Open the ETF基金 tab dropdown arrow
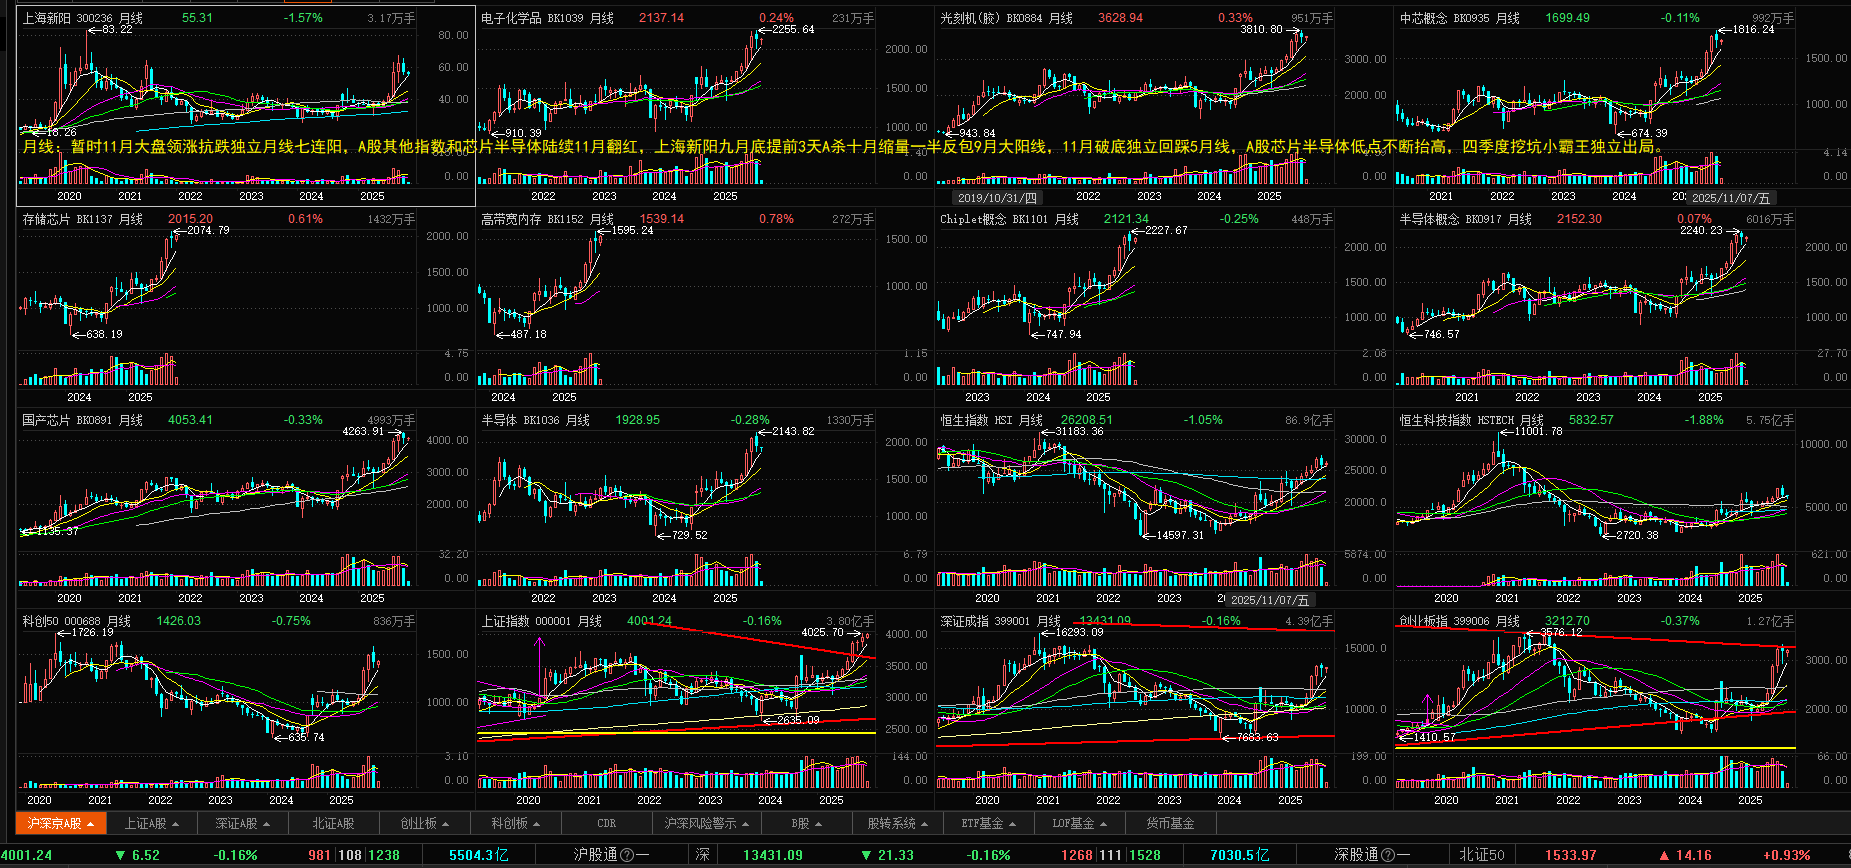Image resolution: width=1851 pixels, height=868 pixels. (x=1012, y=824)
